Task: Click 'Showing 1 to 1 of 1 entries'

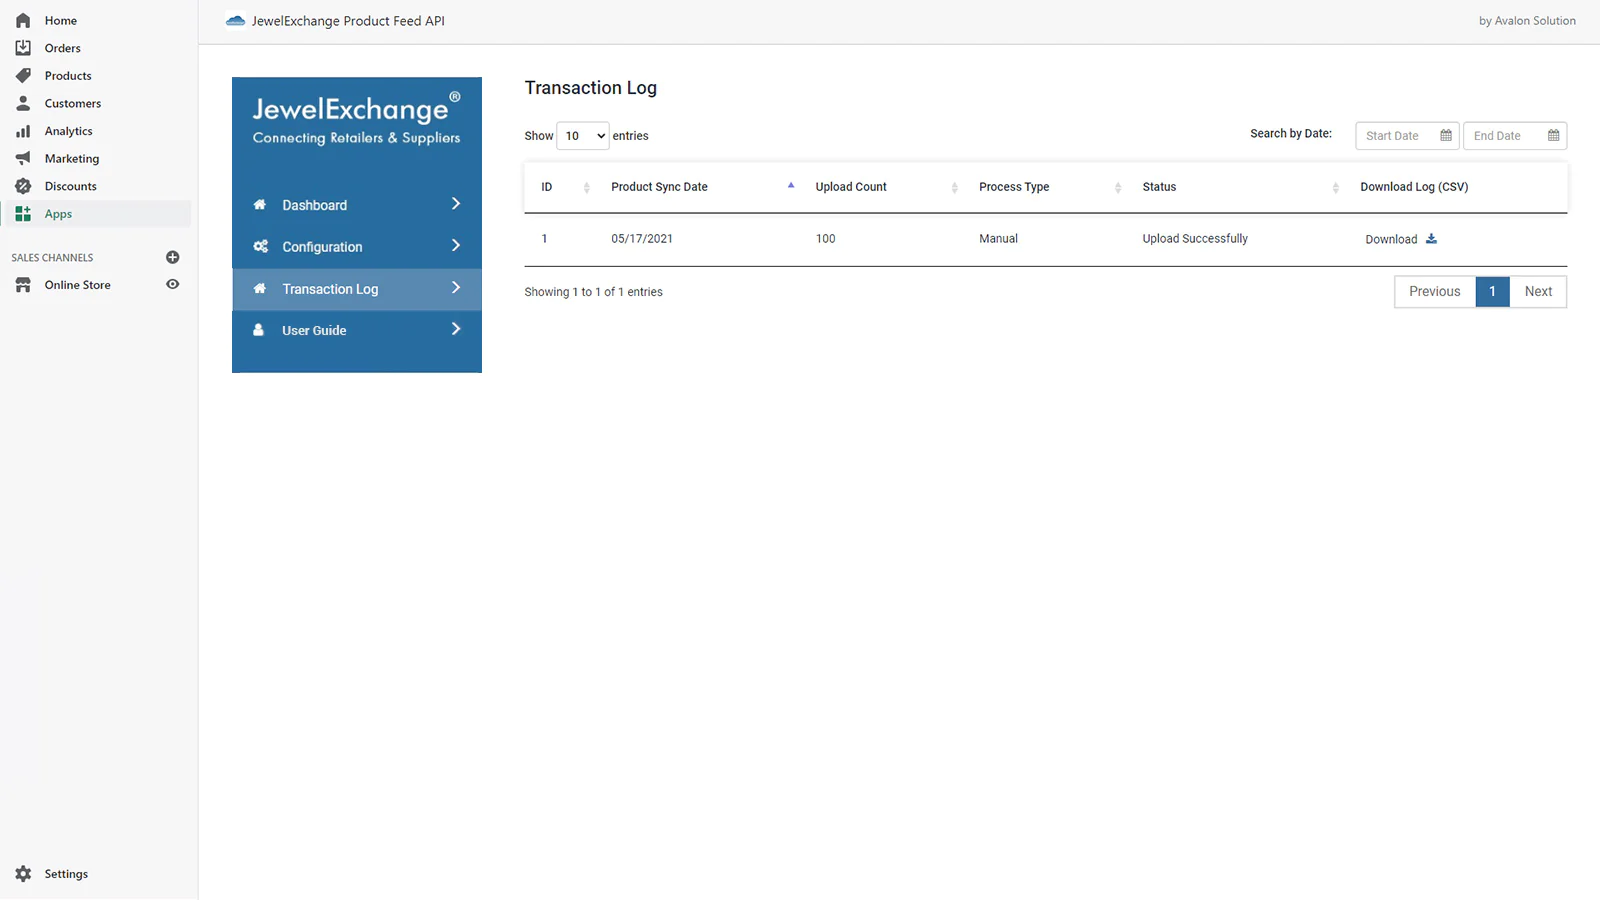Action: coord(593,292)
